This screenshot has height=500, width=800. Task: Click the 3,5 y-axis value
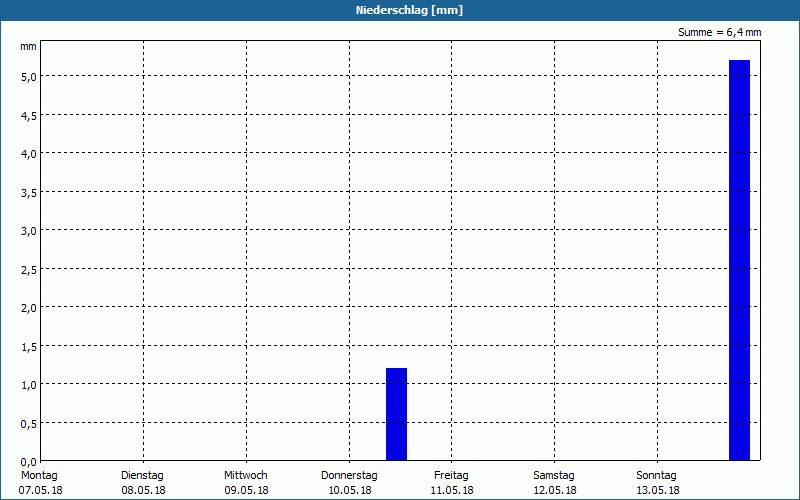coord(29,193)
